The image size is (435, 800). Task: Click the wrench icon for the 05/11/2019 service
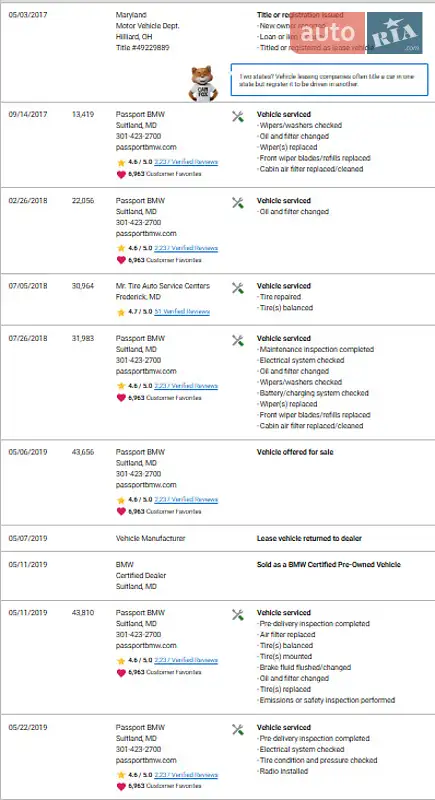click(x=238, y=615)
